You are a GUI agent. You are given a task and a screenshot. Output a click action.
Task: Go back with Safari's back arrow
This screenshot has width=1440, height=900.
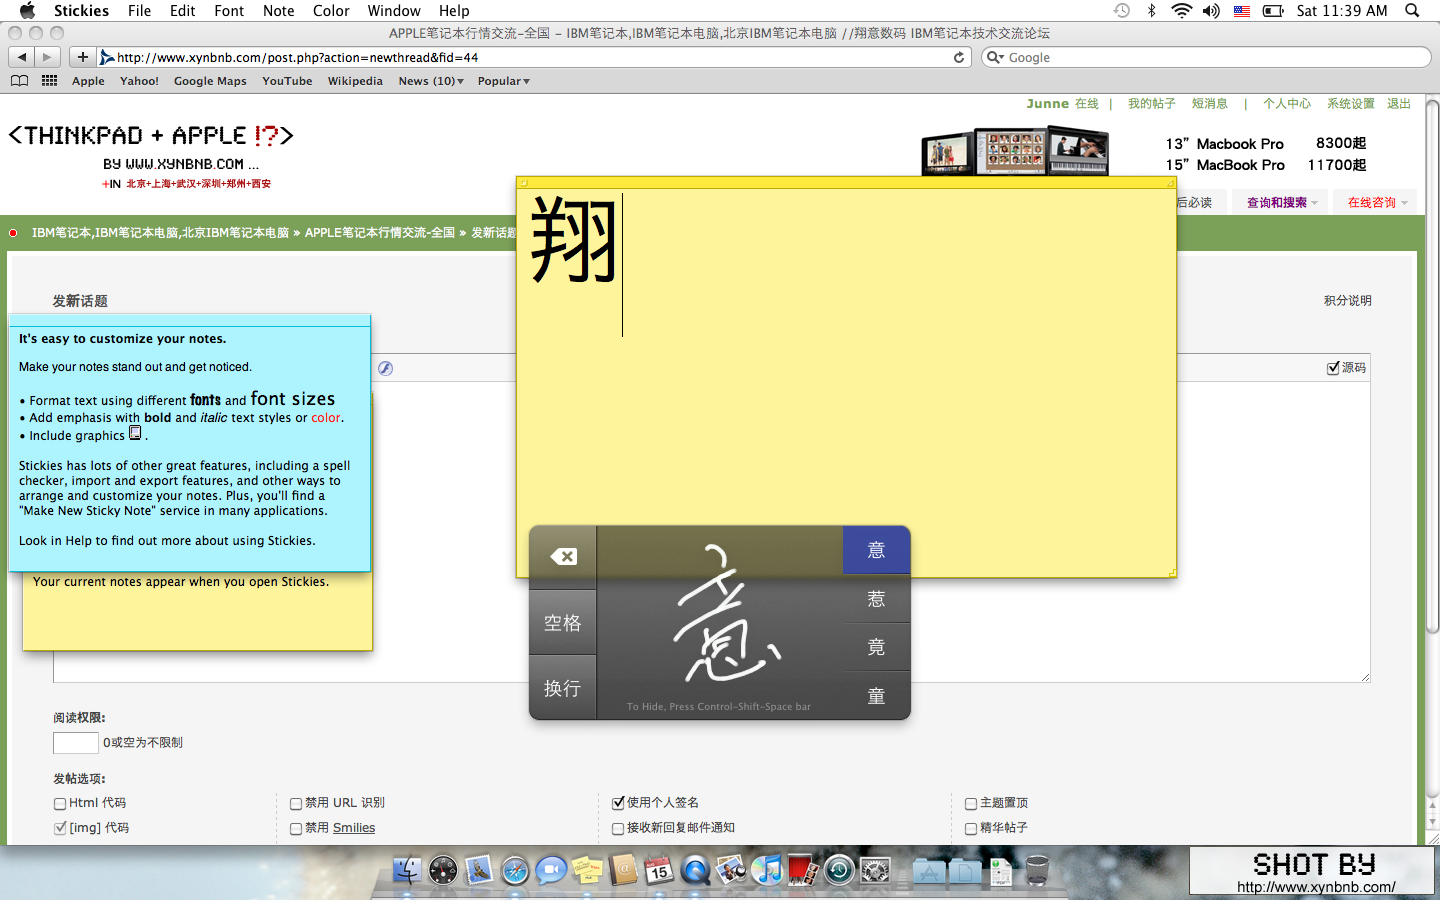point(22,57)
